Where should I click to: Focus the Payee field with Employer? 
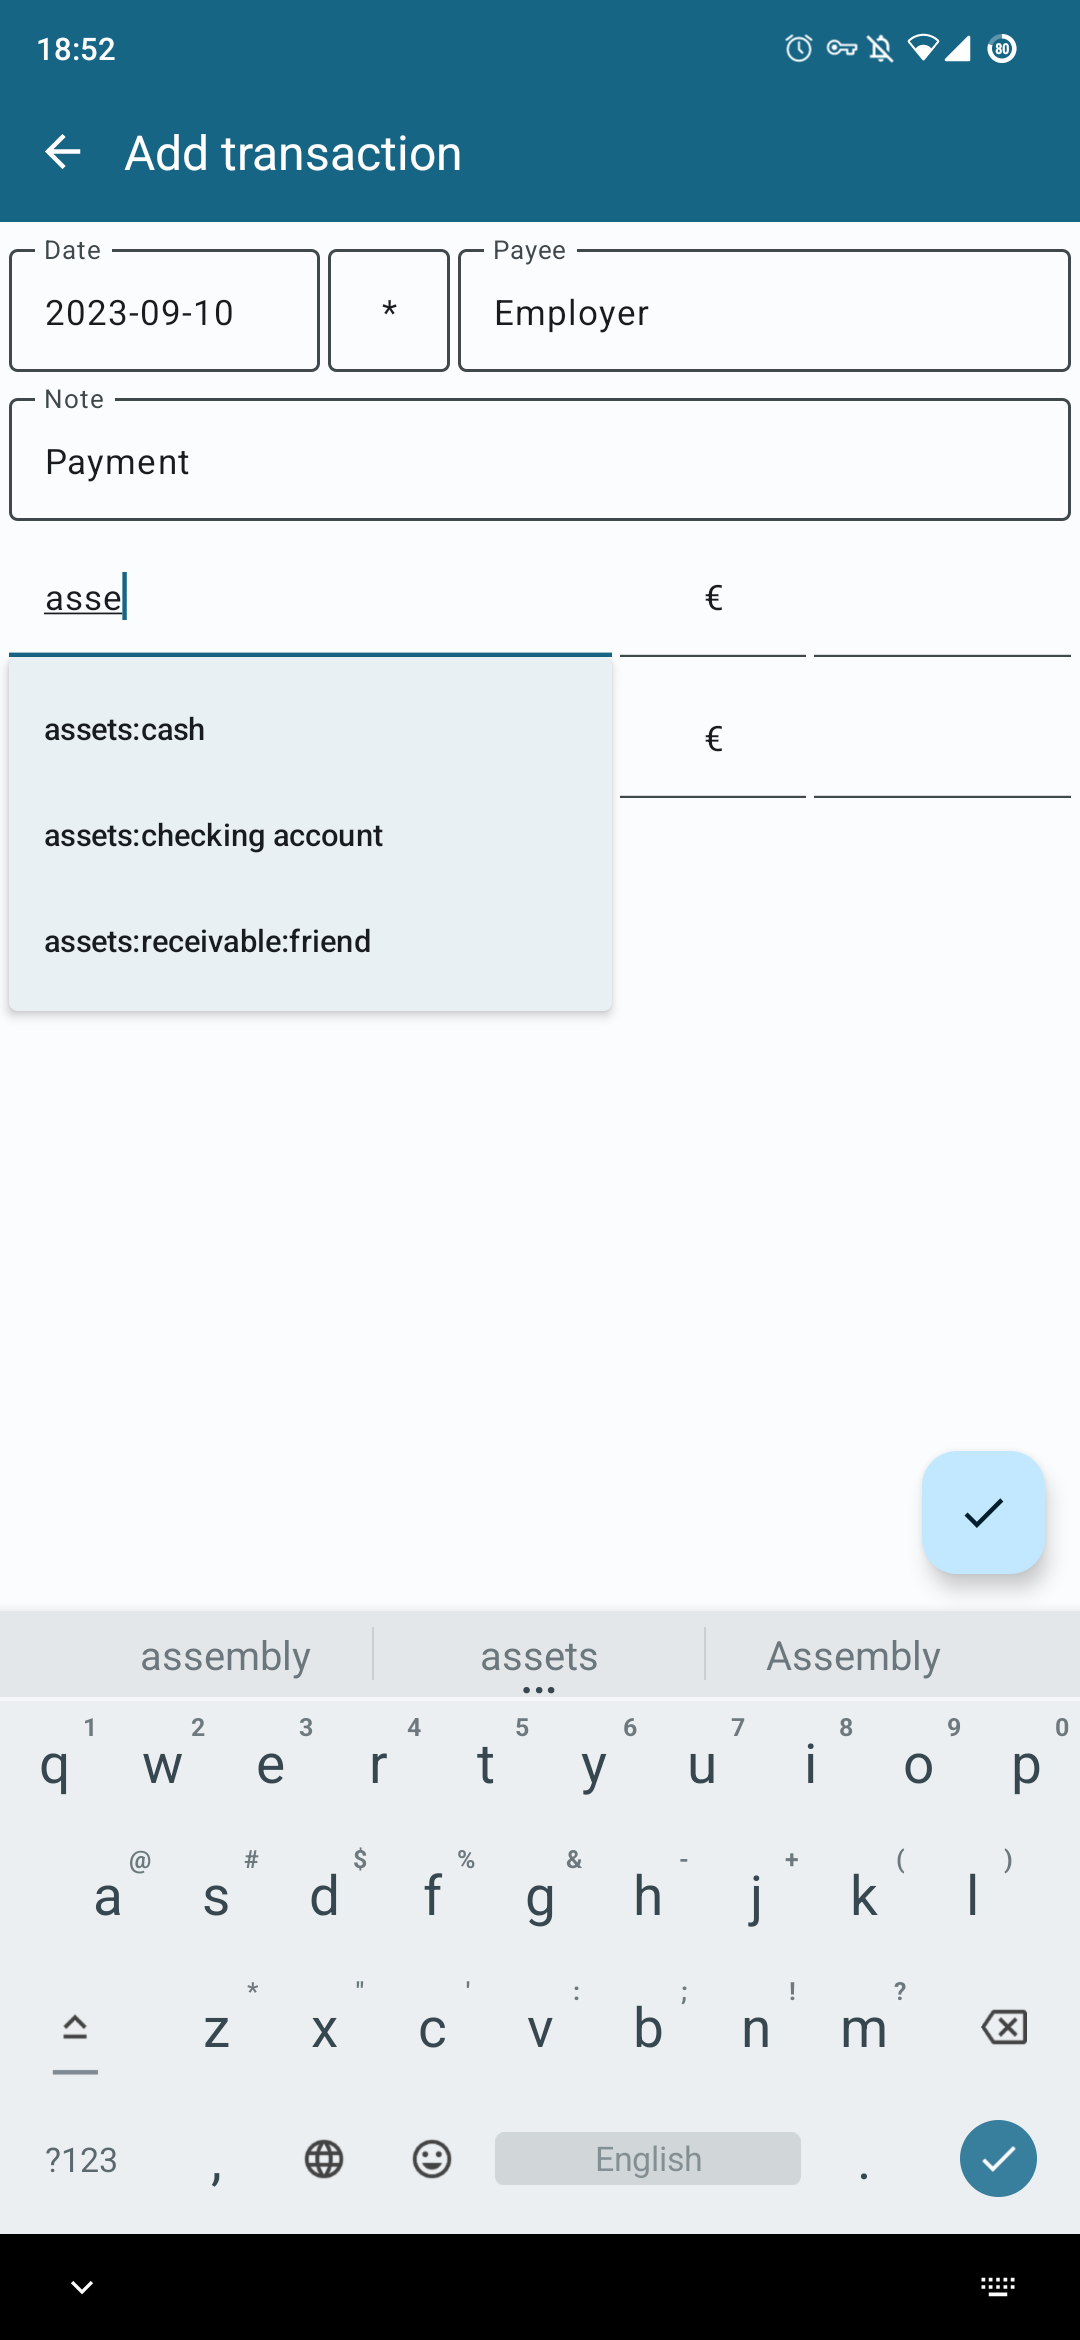point(764,312)
